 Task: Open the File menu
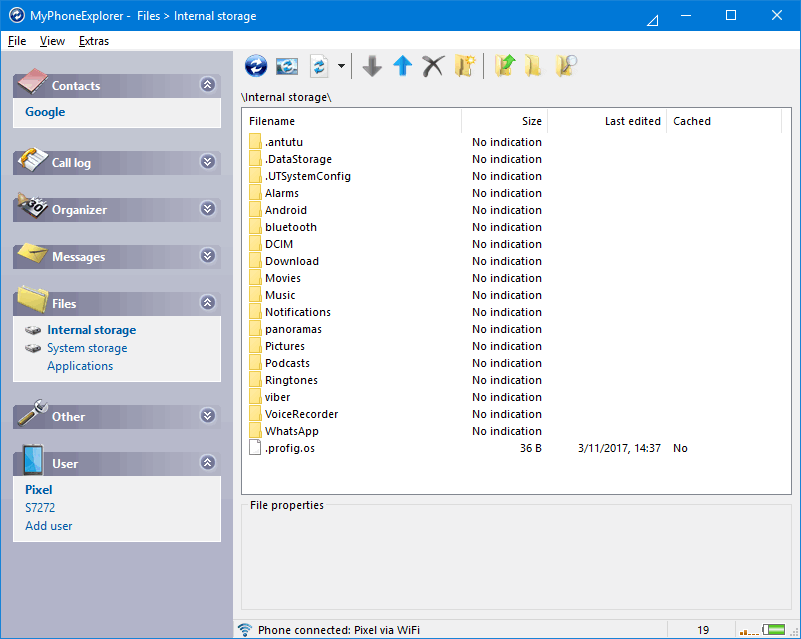coord(17,41)
